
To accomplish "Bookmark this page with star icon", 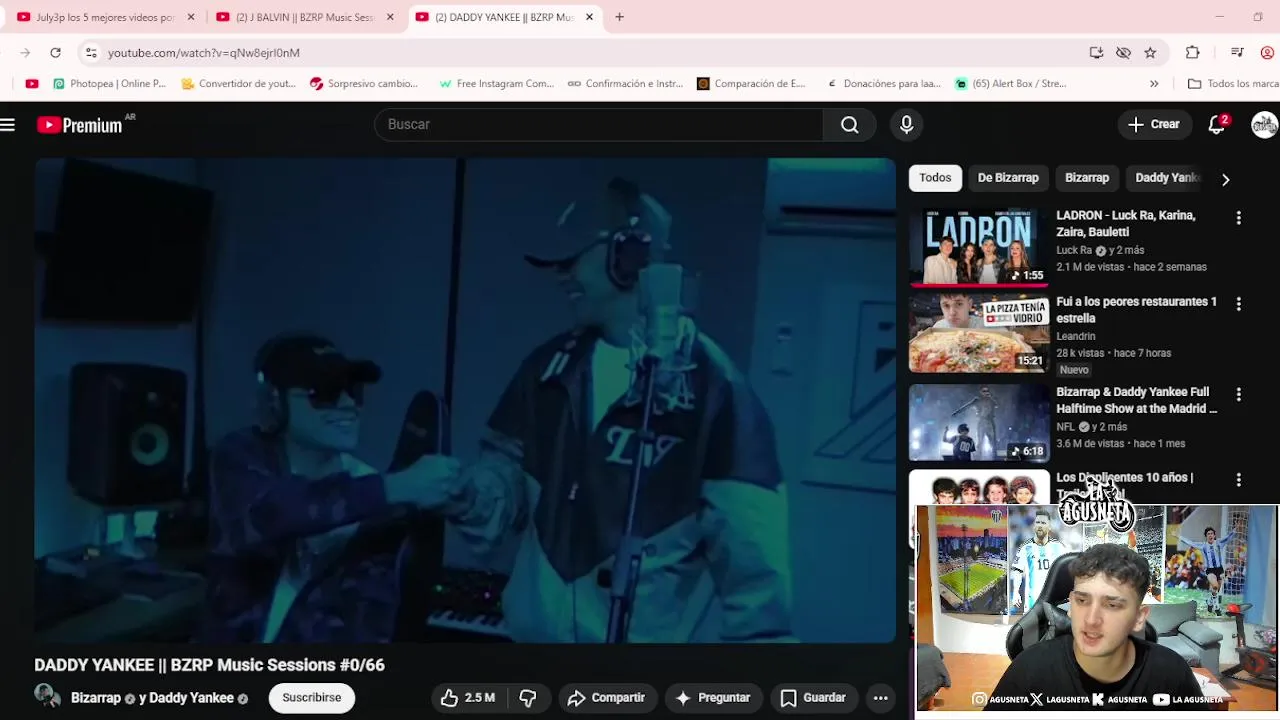I will 1150,53.
